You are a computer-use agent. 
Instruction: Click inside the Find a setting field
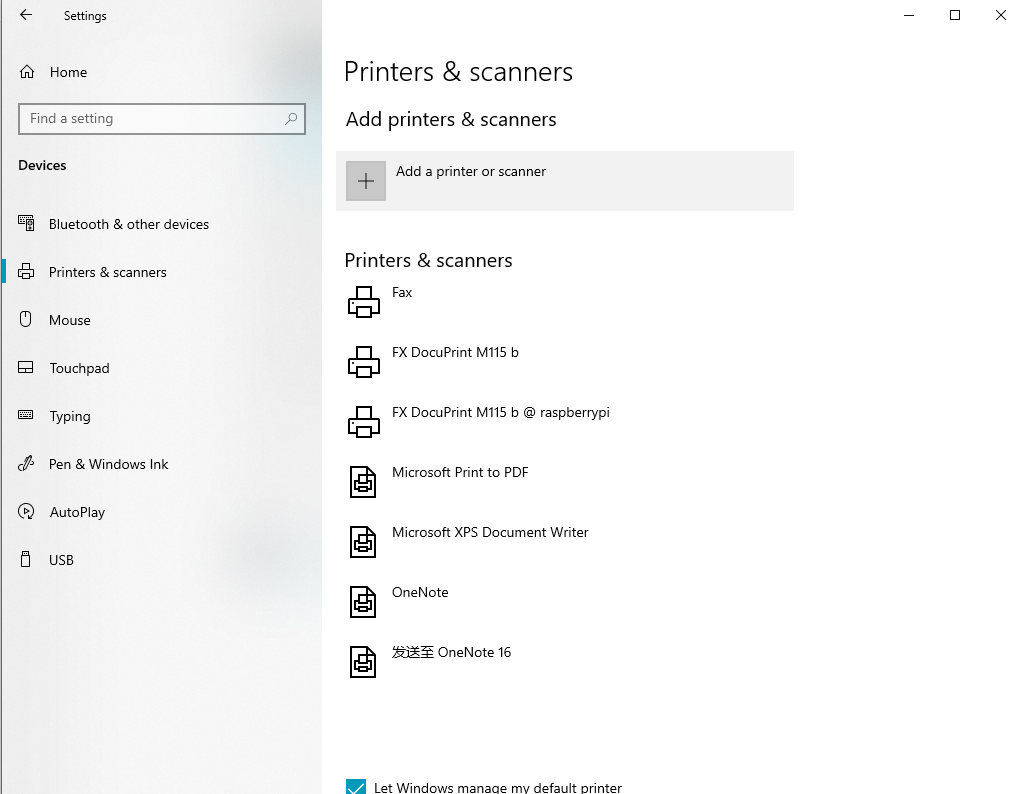(x=162, y=119)
